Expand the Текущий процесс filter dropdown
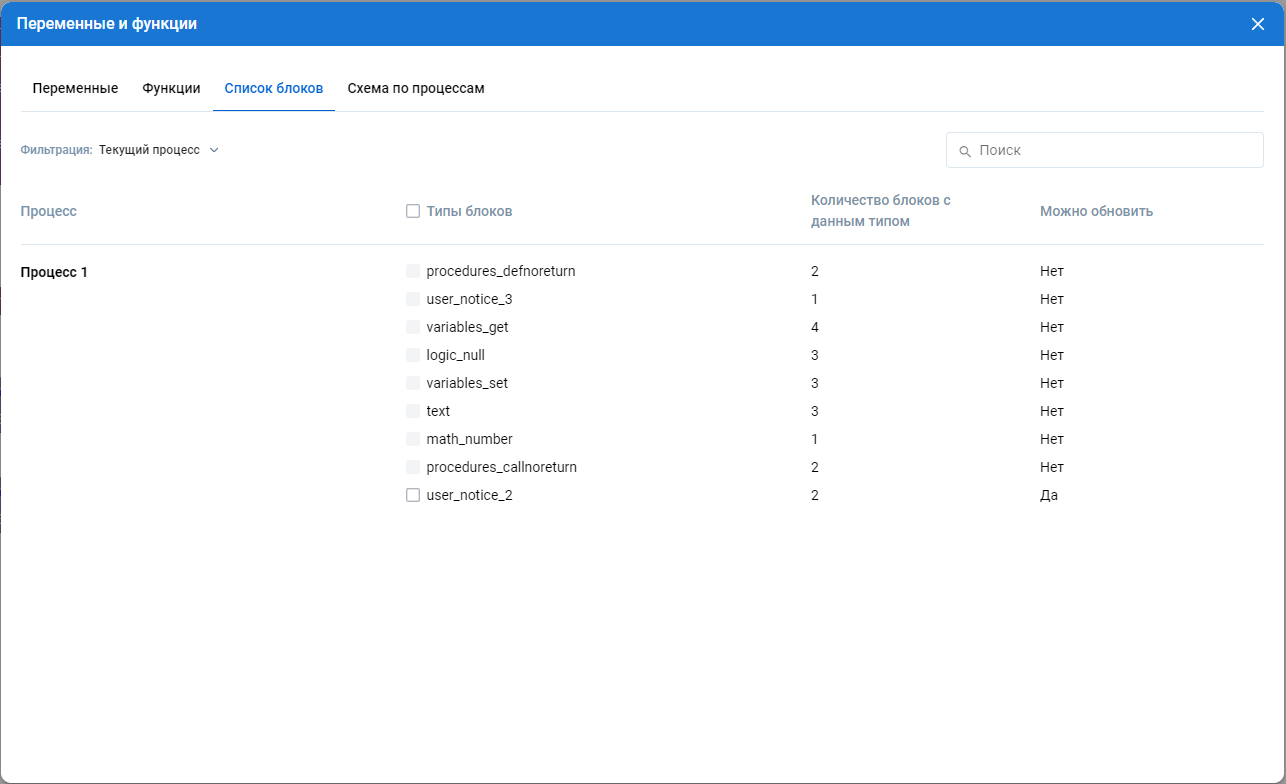Screen dimensions: 1286x784 tap(159, 150)
